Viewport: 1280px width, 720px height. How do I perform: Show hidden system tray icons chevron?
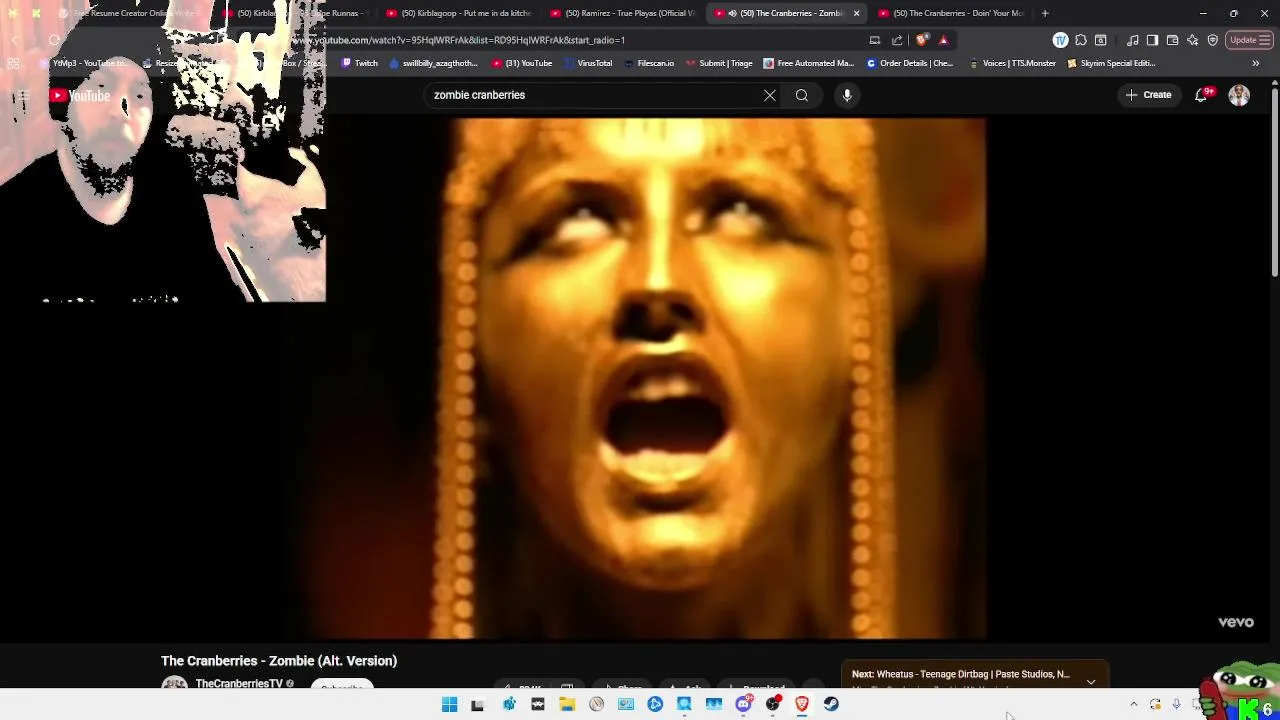(1134, 705)
